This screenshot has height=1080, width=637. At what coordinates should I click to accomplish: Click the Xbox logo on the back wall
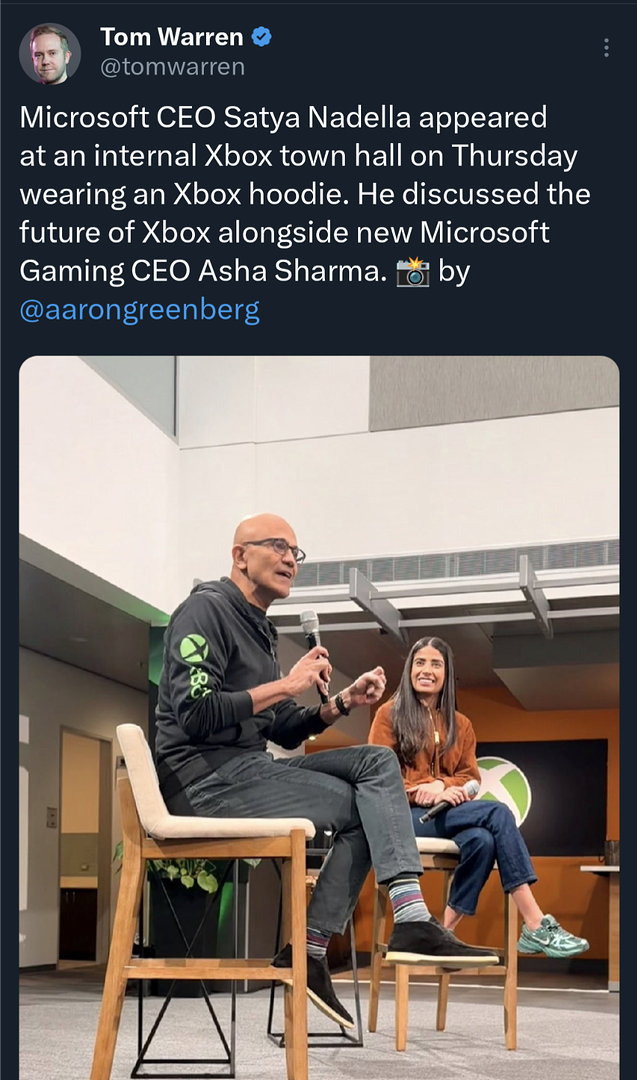tap(505, 787)
